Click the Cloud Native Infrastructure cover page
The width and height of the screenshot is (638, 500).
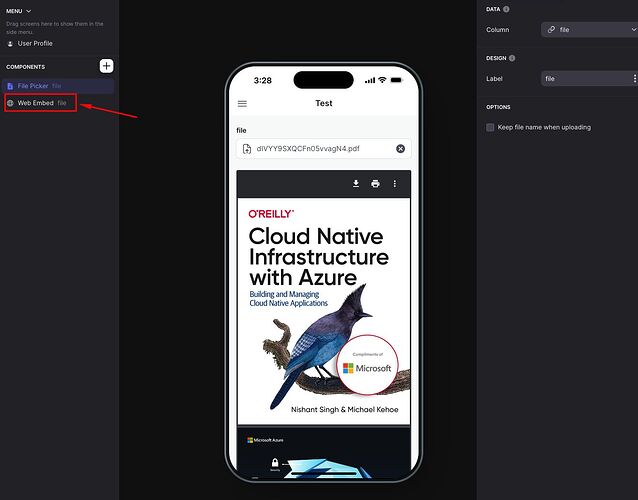(324, 311)
